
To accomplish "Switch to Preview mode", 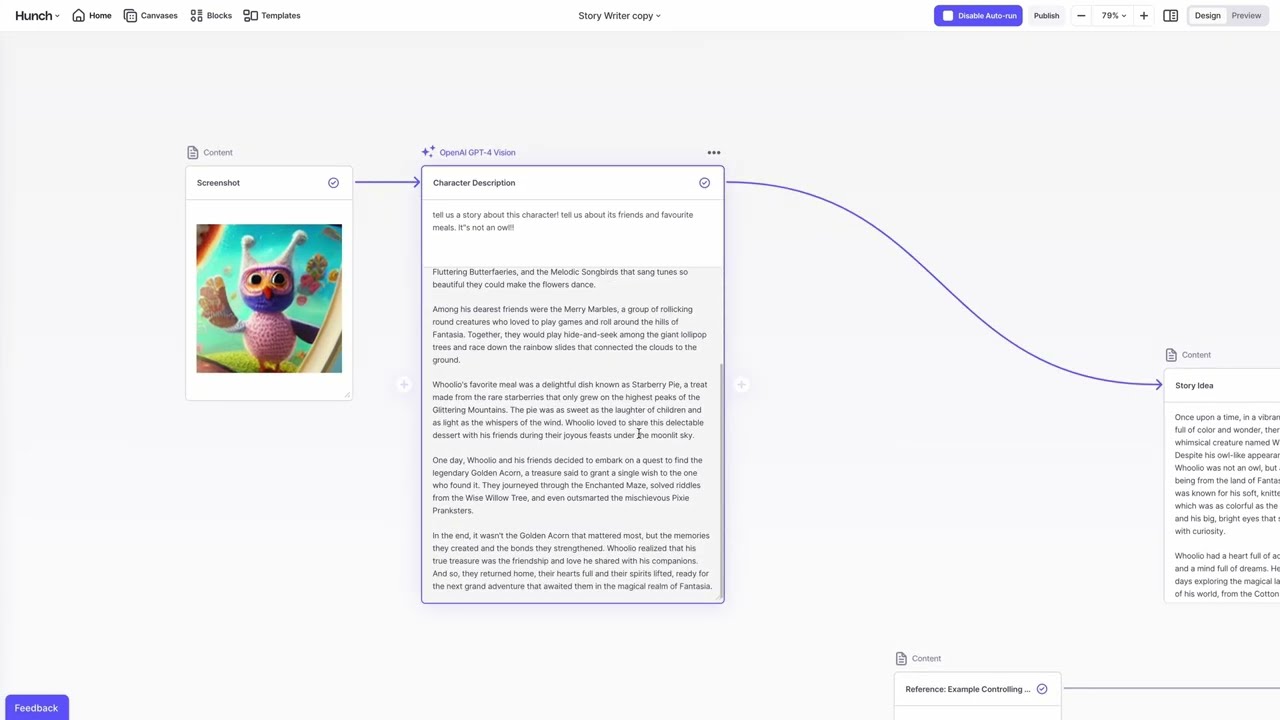I will [x=1246, y=15].
